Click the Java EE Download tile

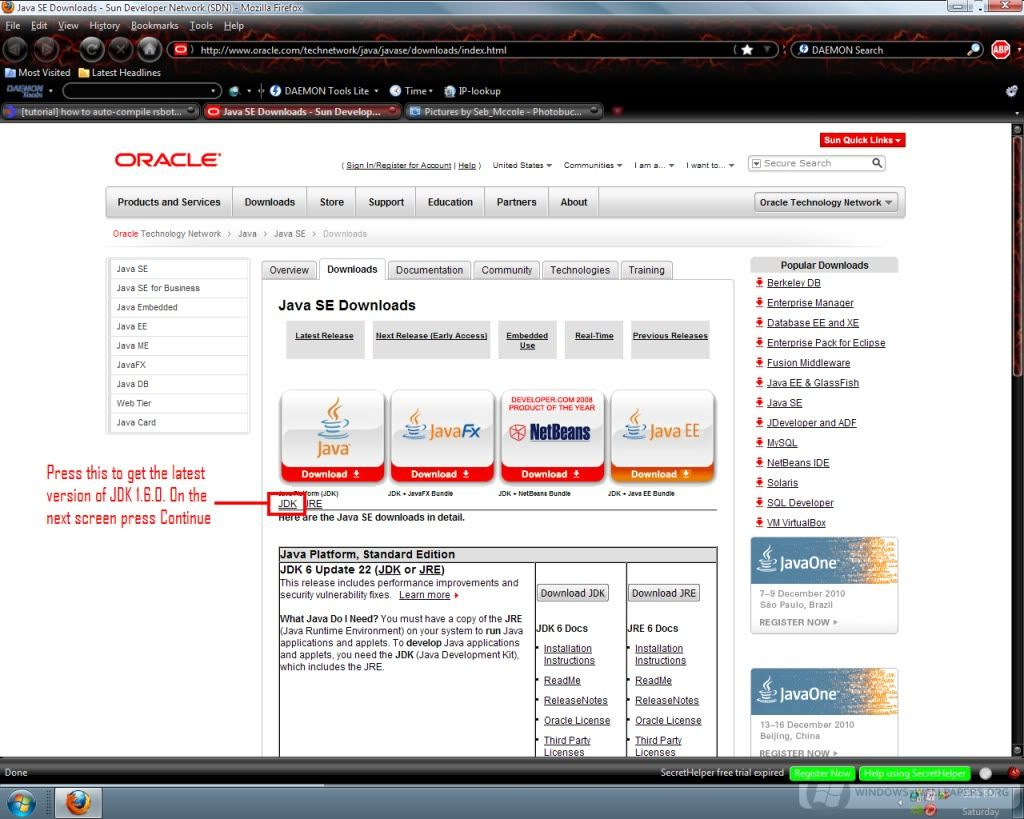[662, 436]
